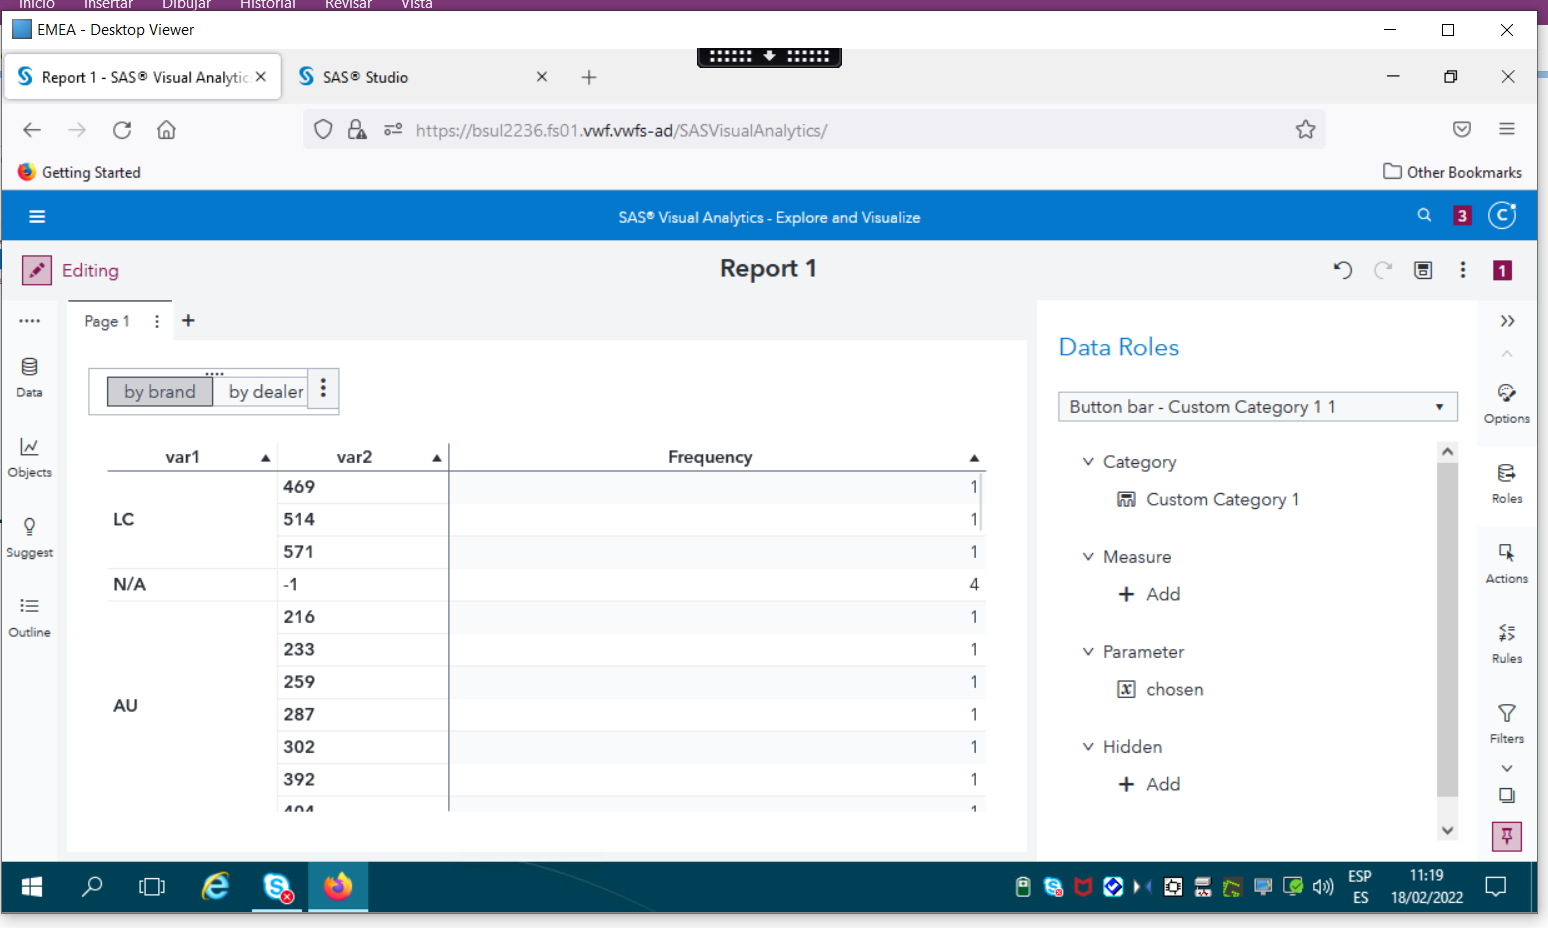Collapse the Measure section
Image resolution: width=1548 pixels, height=928 pixels.
click(x=1088, y=556)
